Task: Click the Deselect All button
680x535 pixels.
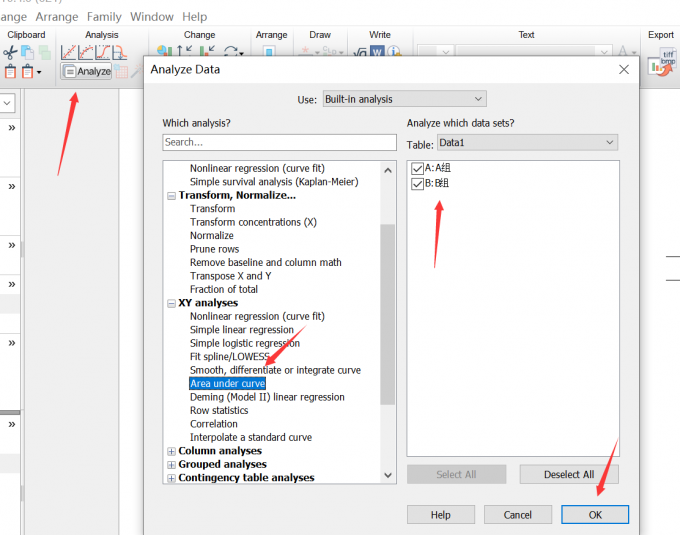Action: tap(568, 475)
